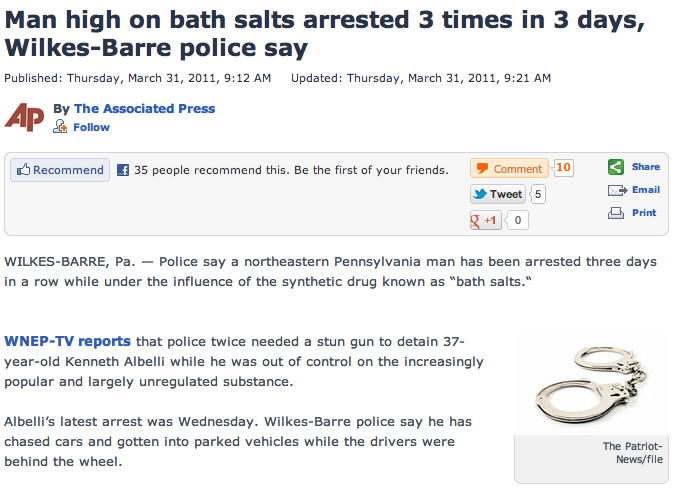Click the Email envelope icon
Screen dimensions: 677x488
tap(617, 190)
